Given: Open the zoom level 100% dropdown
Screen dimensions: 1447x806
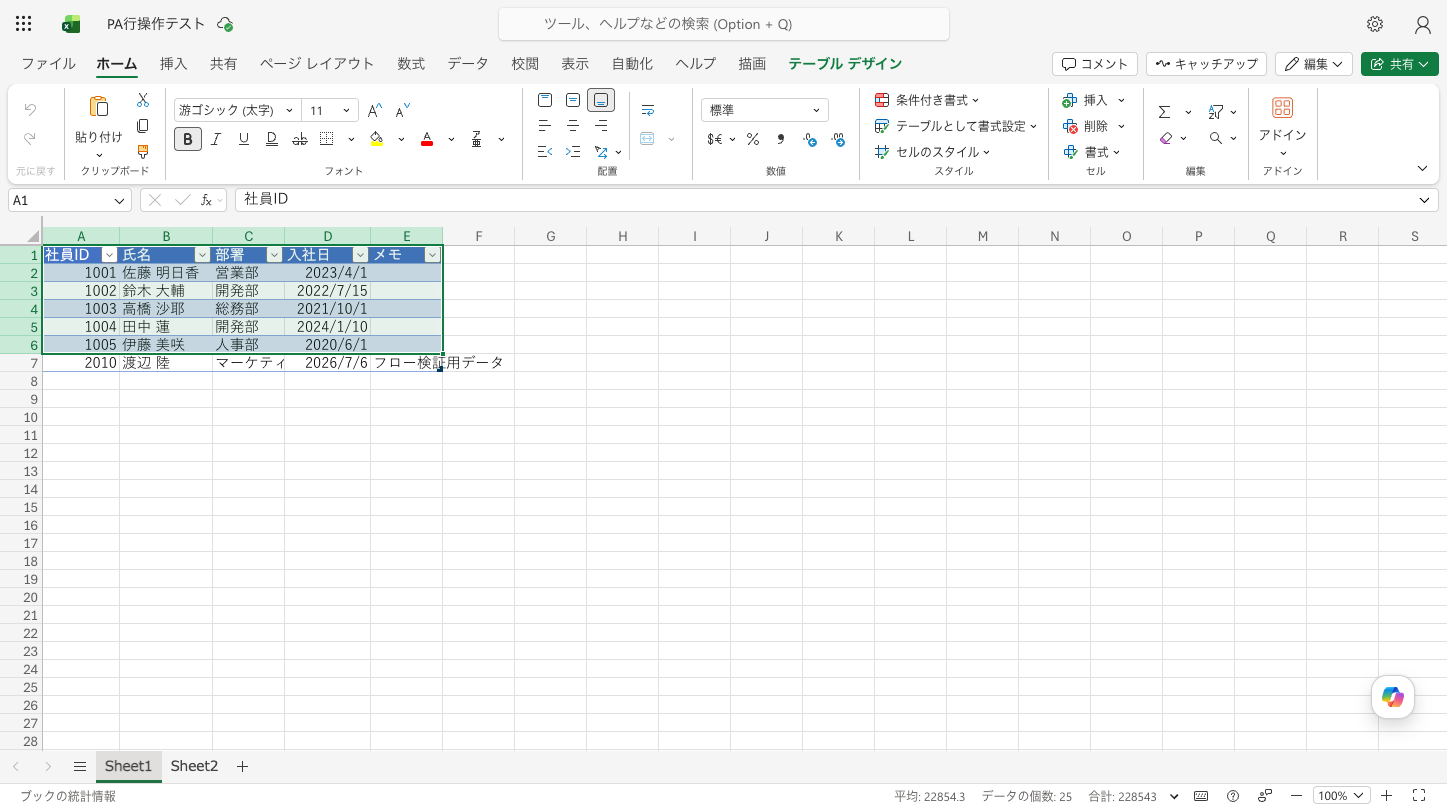Looking at the screenshot, I should coord(1341,796).
